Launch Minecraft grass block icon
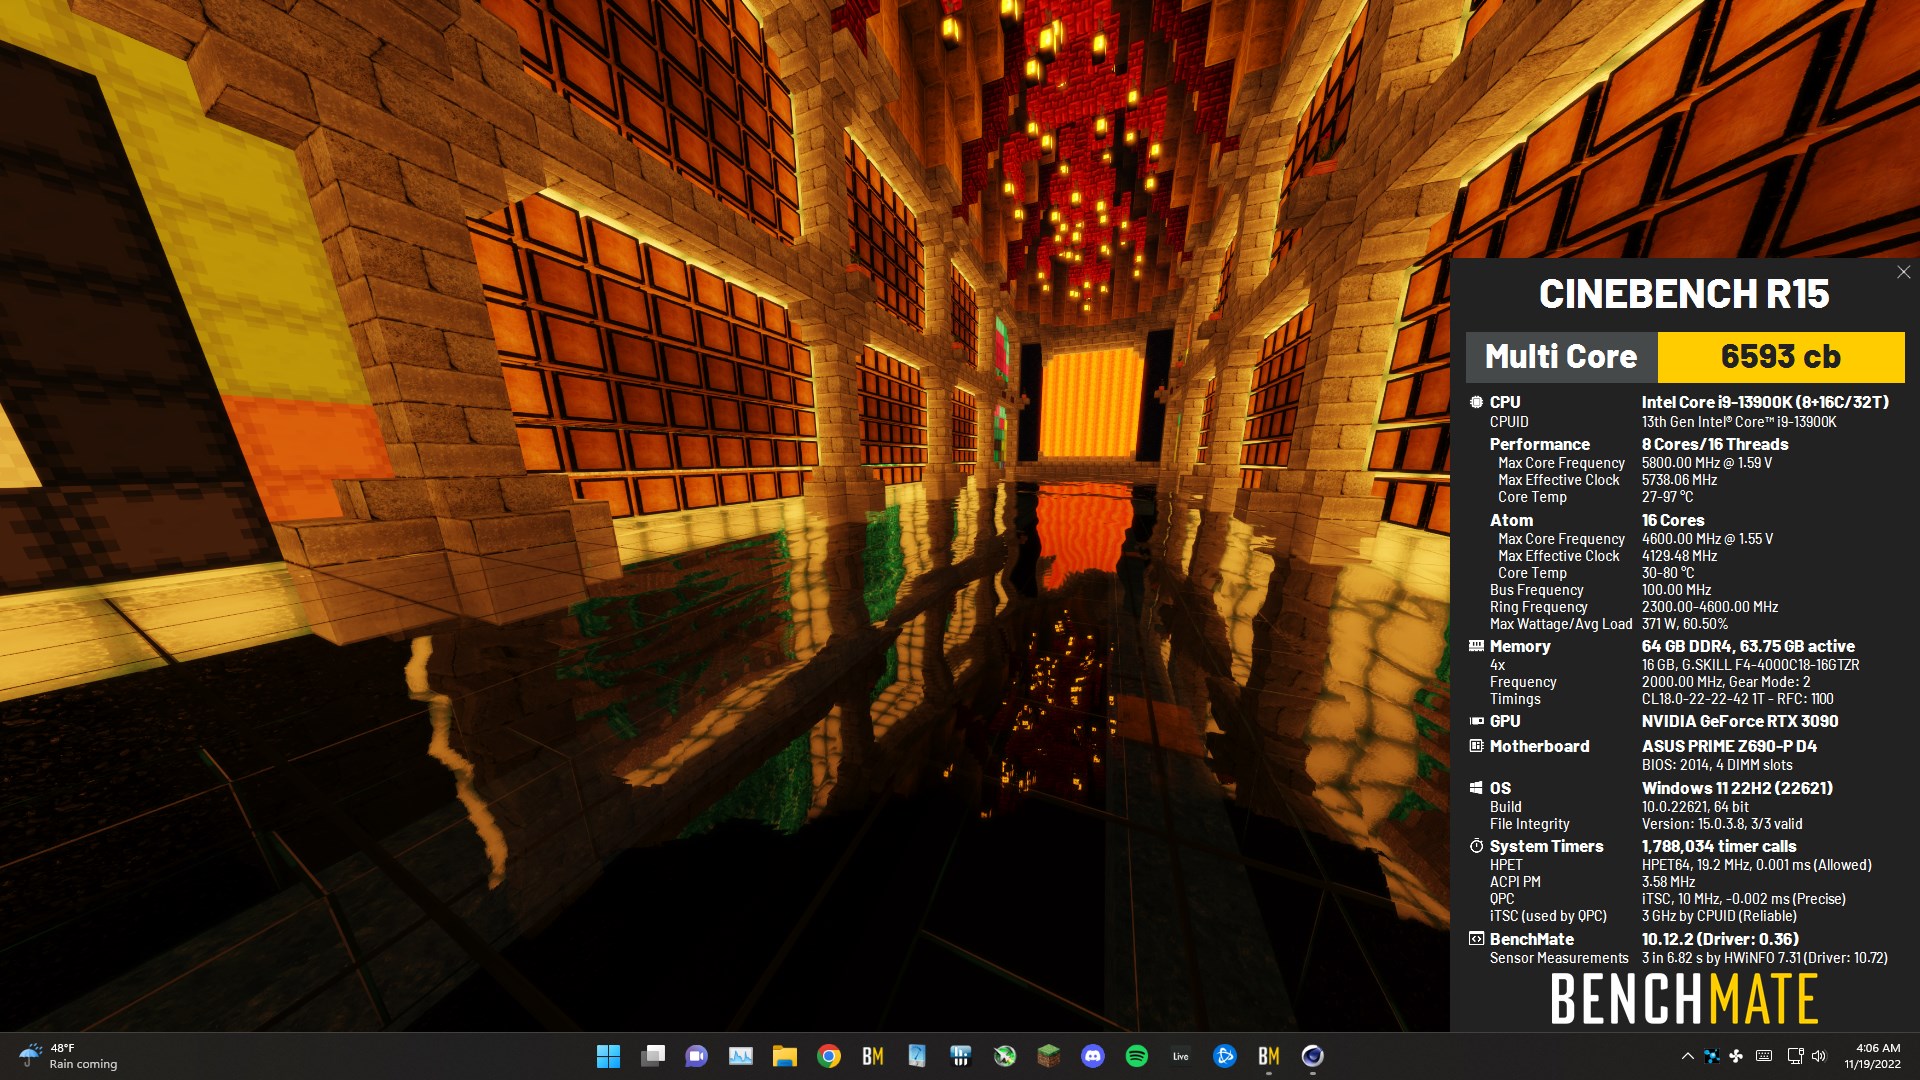The width and height of the screenshot is (1920, 1080). pos(1049,1056)
